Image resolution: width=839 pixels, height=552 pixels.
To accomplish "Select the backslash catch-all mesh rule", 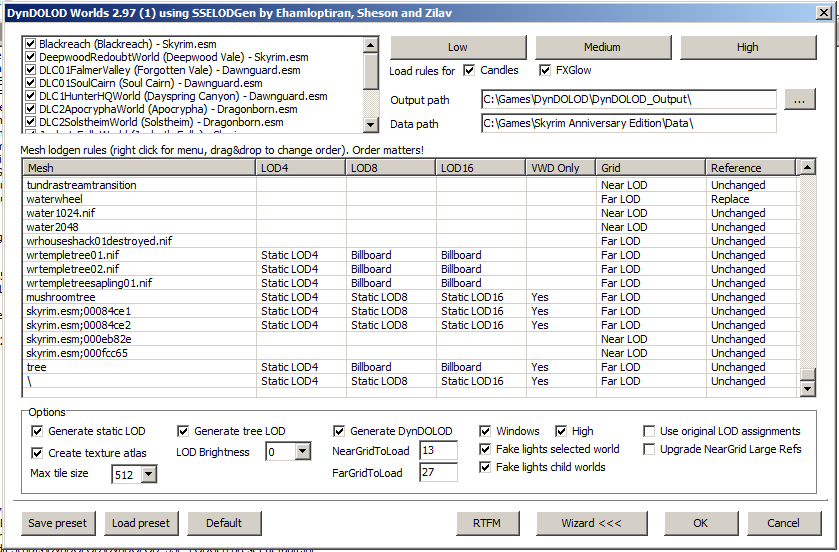I will pos(411,381).
